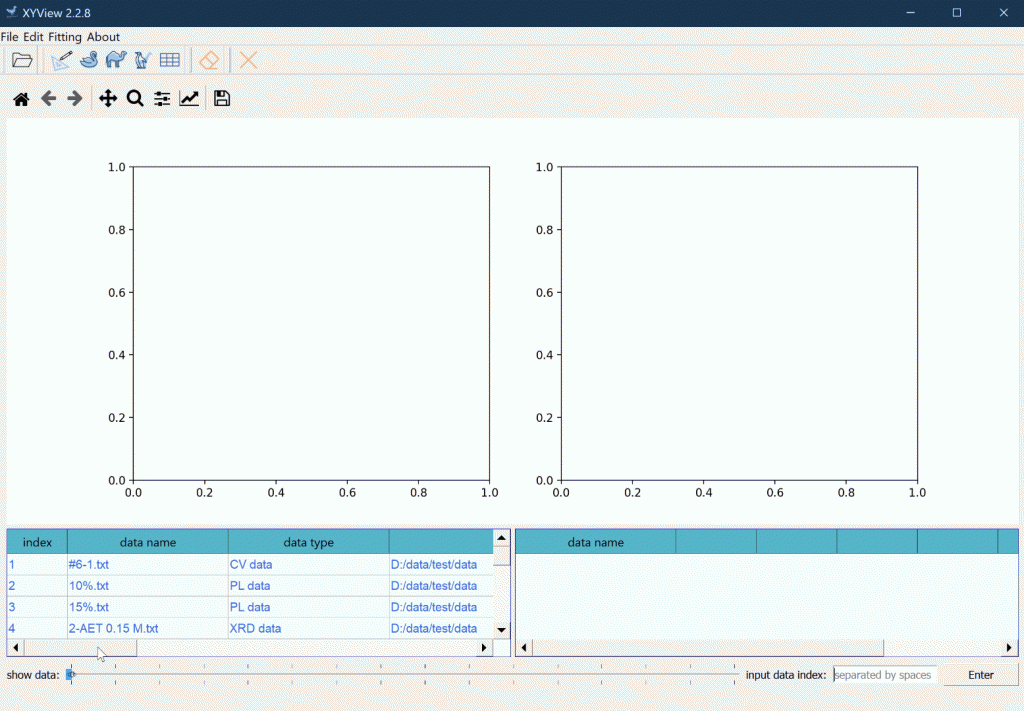The image size is (1024, 711).
Task: Reset plot view with home icon
Action: click(x=21, y=99)
